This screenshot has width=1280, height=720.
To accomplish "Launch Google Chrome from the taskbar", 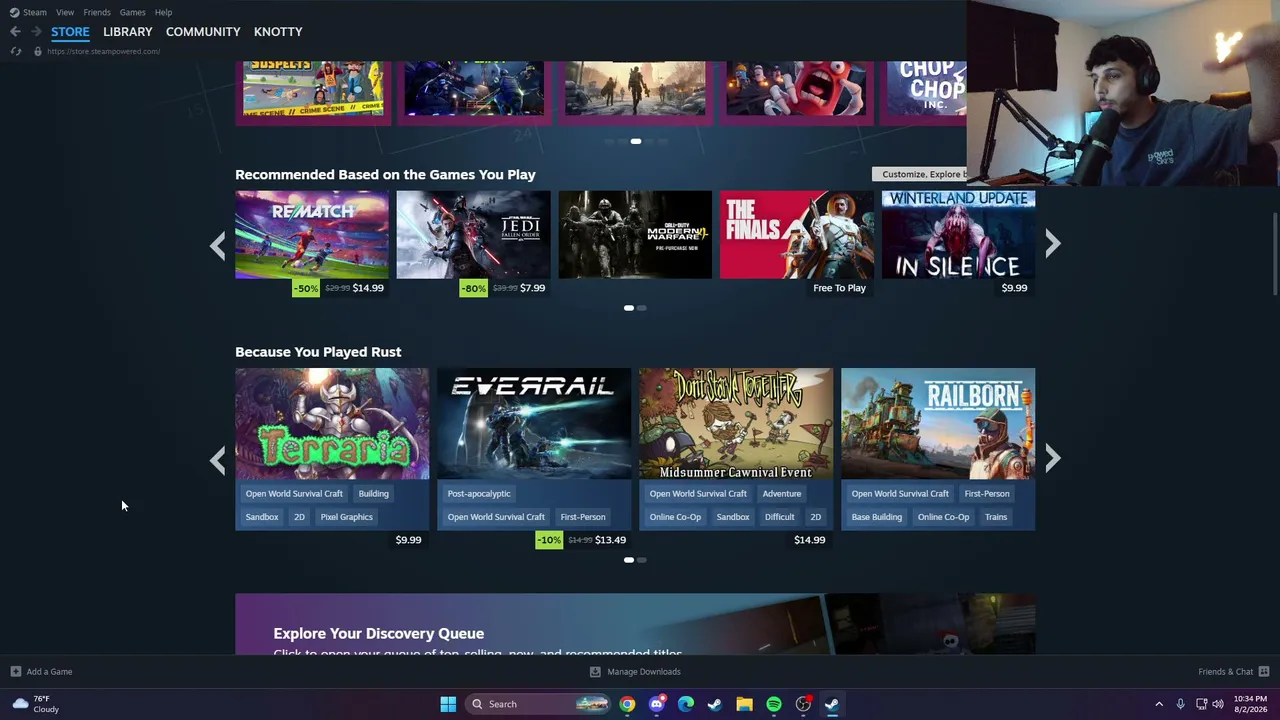I will coord(627,704).
